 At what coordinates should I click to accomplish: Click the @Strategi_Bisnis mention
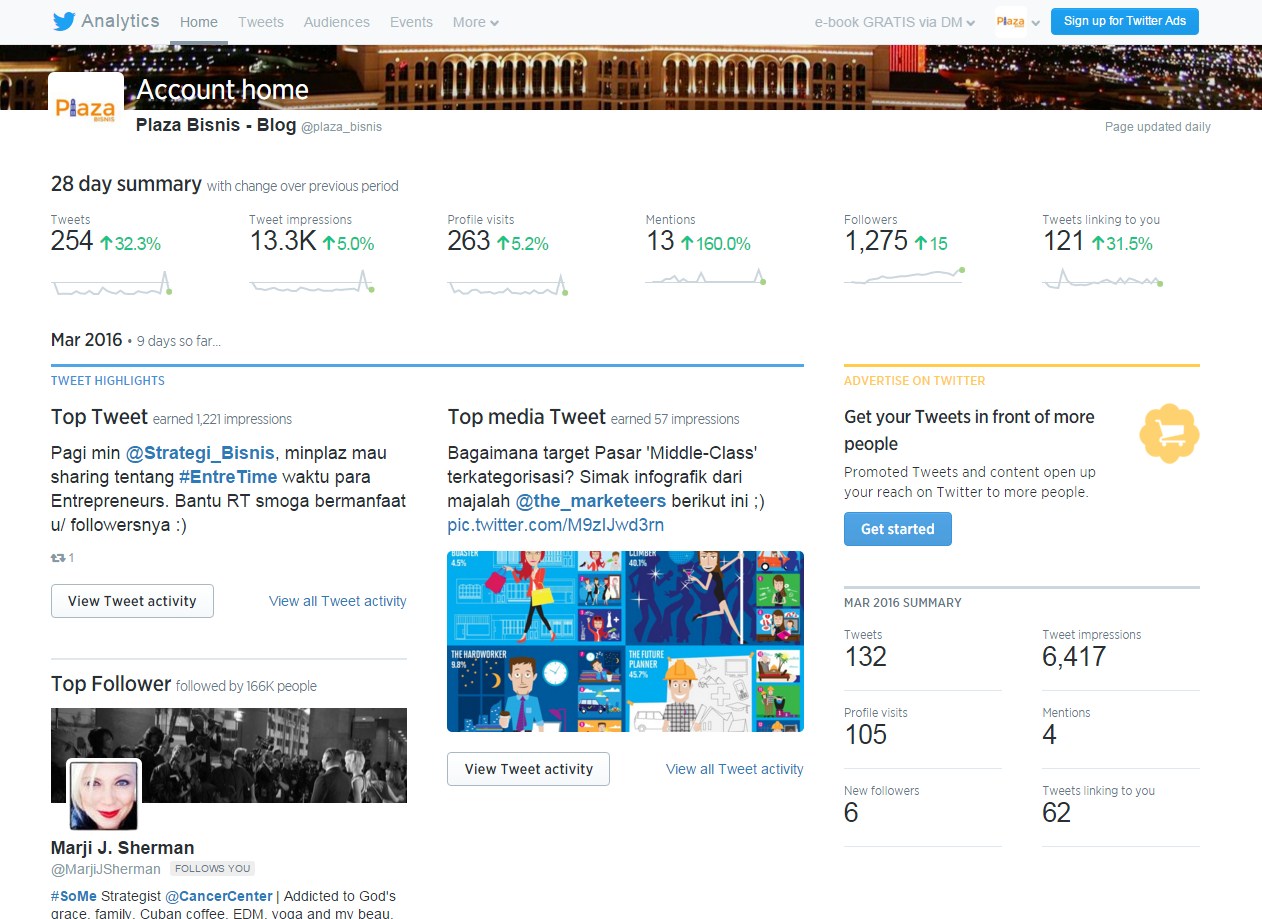[x=200, y=453]
